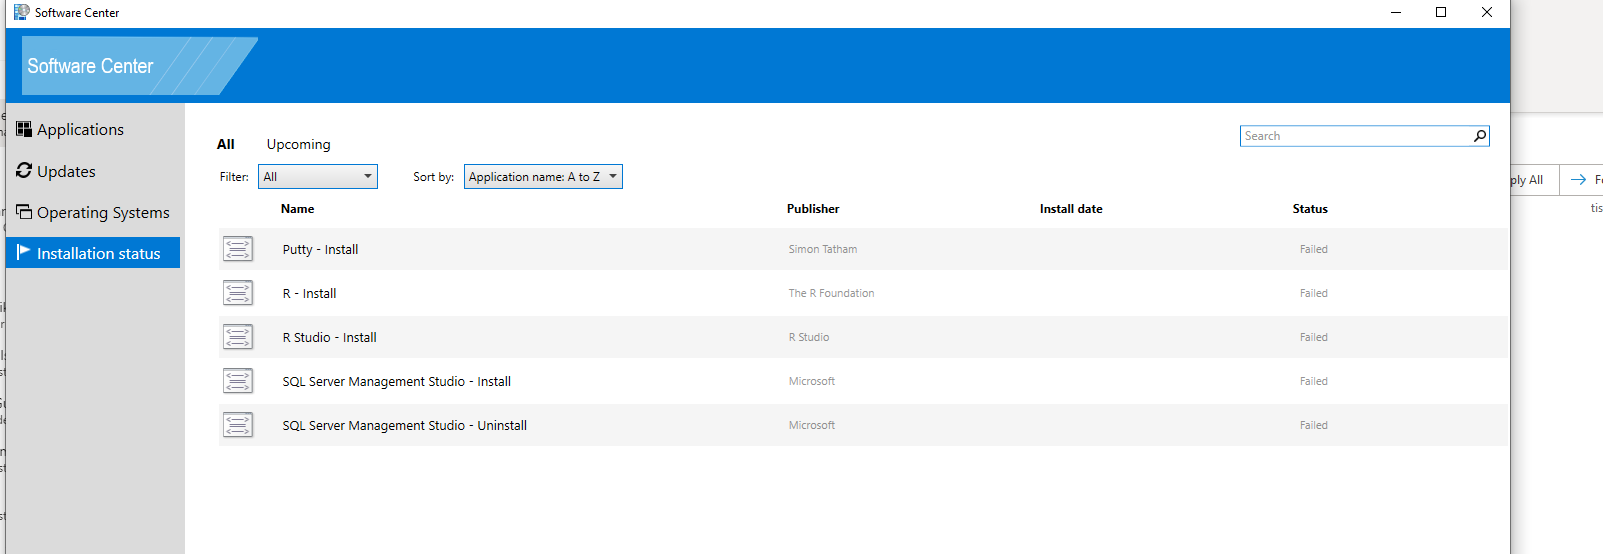Click the Software Center title bar icon

pyautogui.click(x=21, y=12)
